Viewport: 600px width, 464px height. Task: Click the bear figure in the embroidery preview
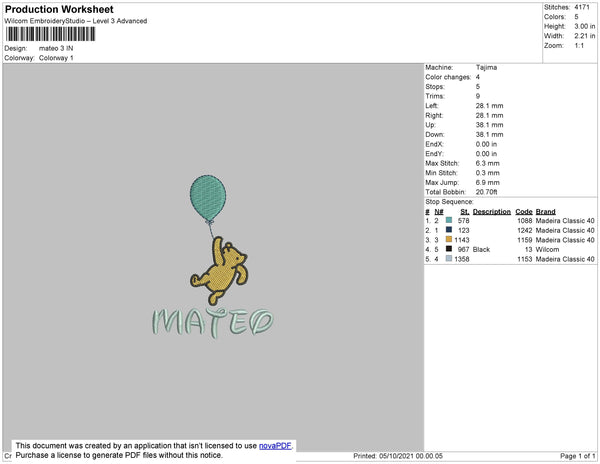tap(219, 270)
